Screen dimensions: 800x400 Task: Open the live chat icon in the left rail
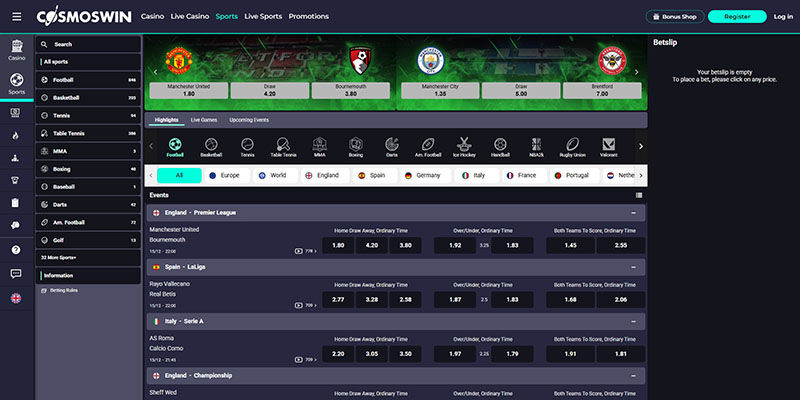(x=16, y=274)
